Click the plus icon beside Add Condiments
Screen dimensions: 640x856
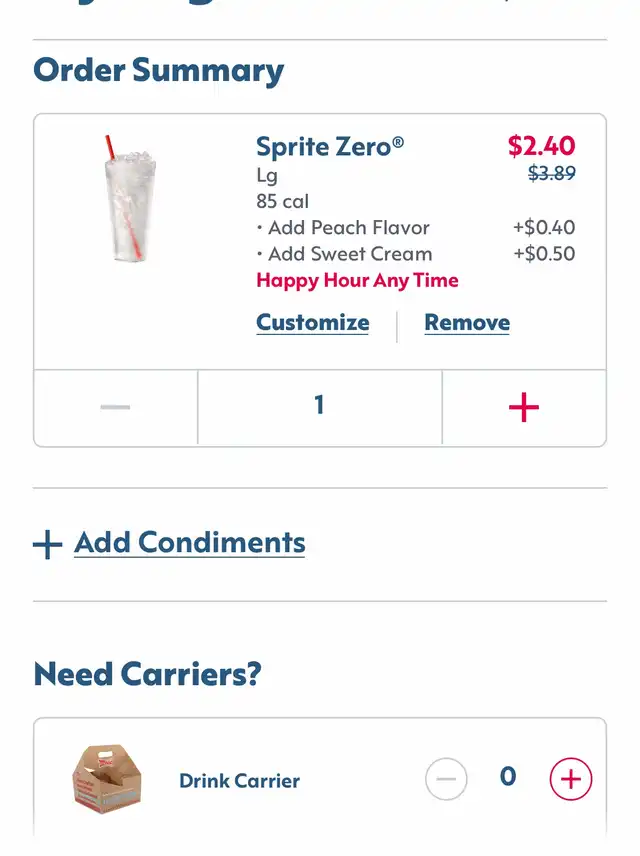pos(47,544)
